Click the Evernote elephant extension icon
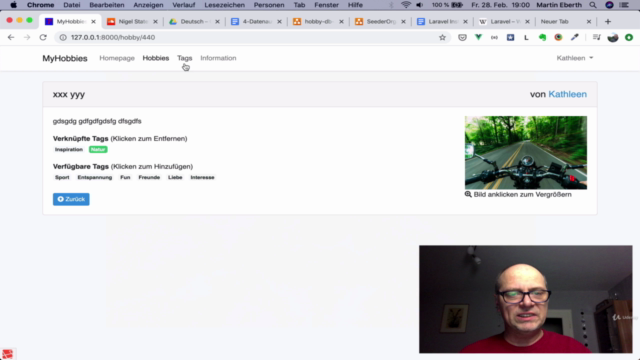 click(542, 38)
